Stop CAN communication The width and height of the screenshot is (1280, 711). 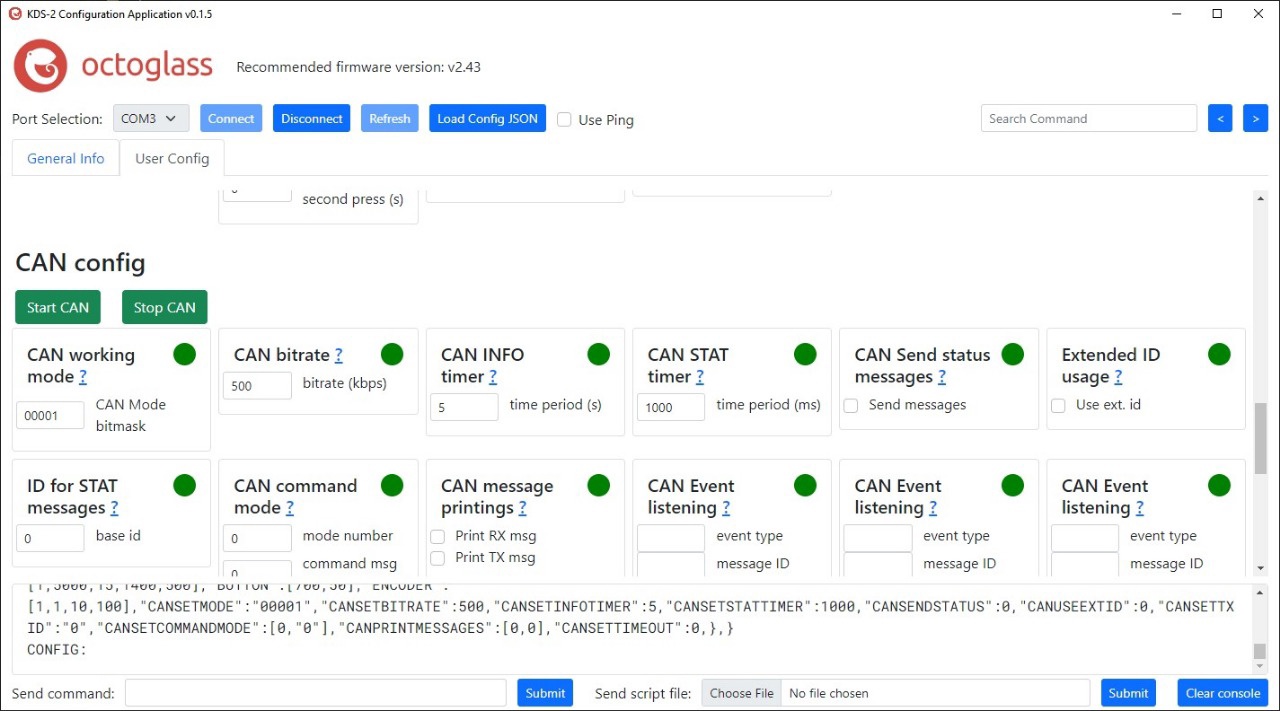point(165,307)
